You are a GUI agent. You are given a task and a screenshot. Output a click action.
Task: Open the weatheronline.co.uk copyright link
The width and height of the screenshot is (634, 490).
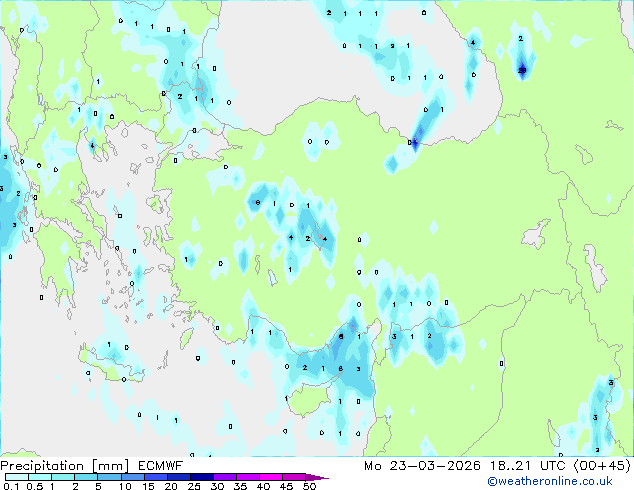click(549, 481)
